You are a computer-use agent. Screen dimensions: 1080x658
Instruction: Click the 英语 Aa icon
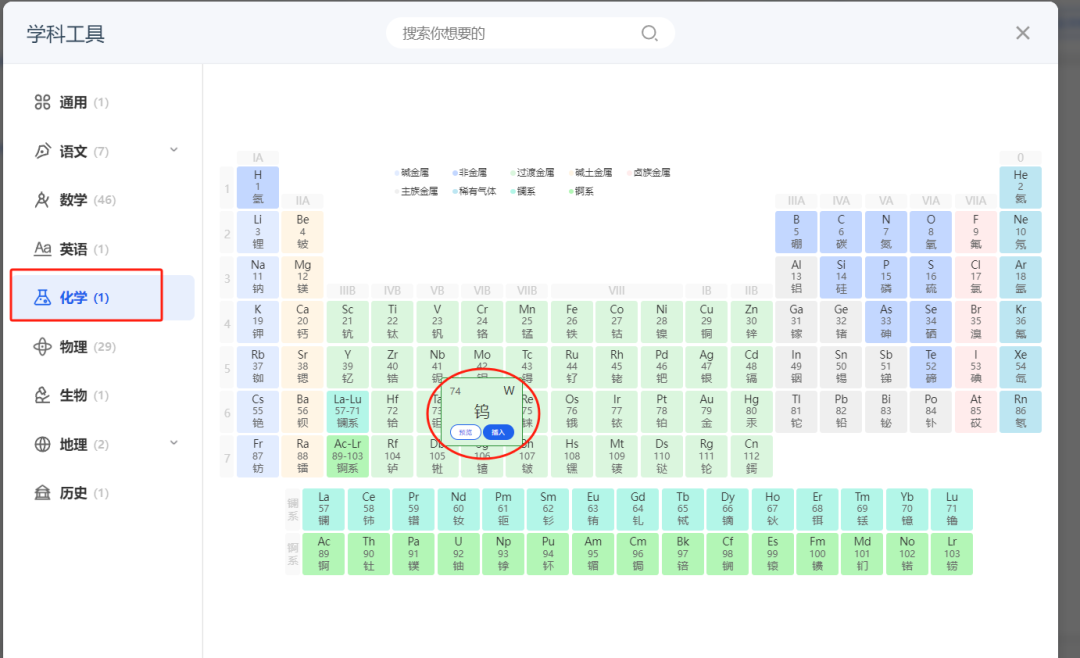coord(42,248)
